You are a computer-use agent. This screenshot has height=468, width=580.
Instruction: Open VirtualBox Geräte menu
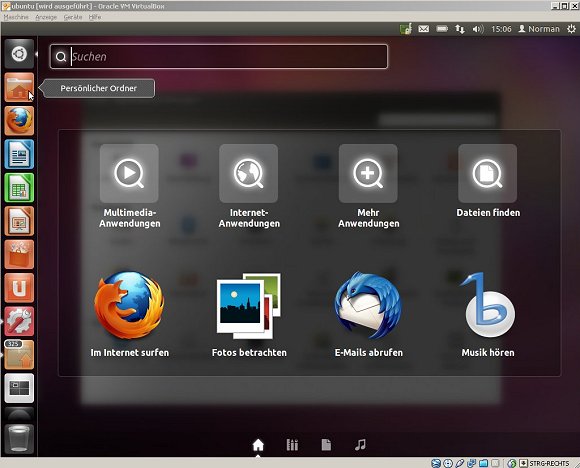(73, 17)
